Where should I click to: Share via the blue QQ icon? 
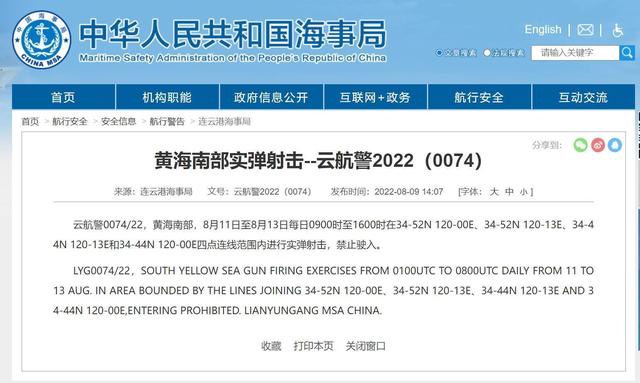(x=615, y=145)
